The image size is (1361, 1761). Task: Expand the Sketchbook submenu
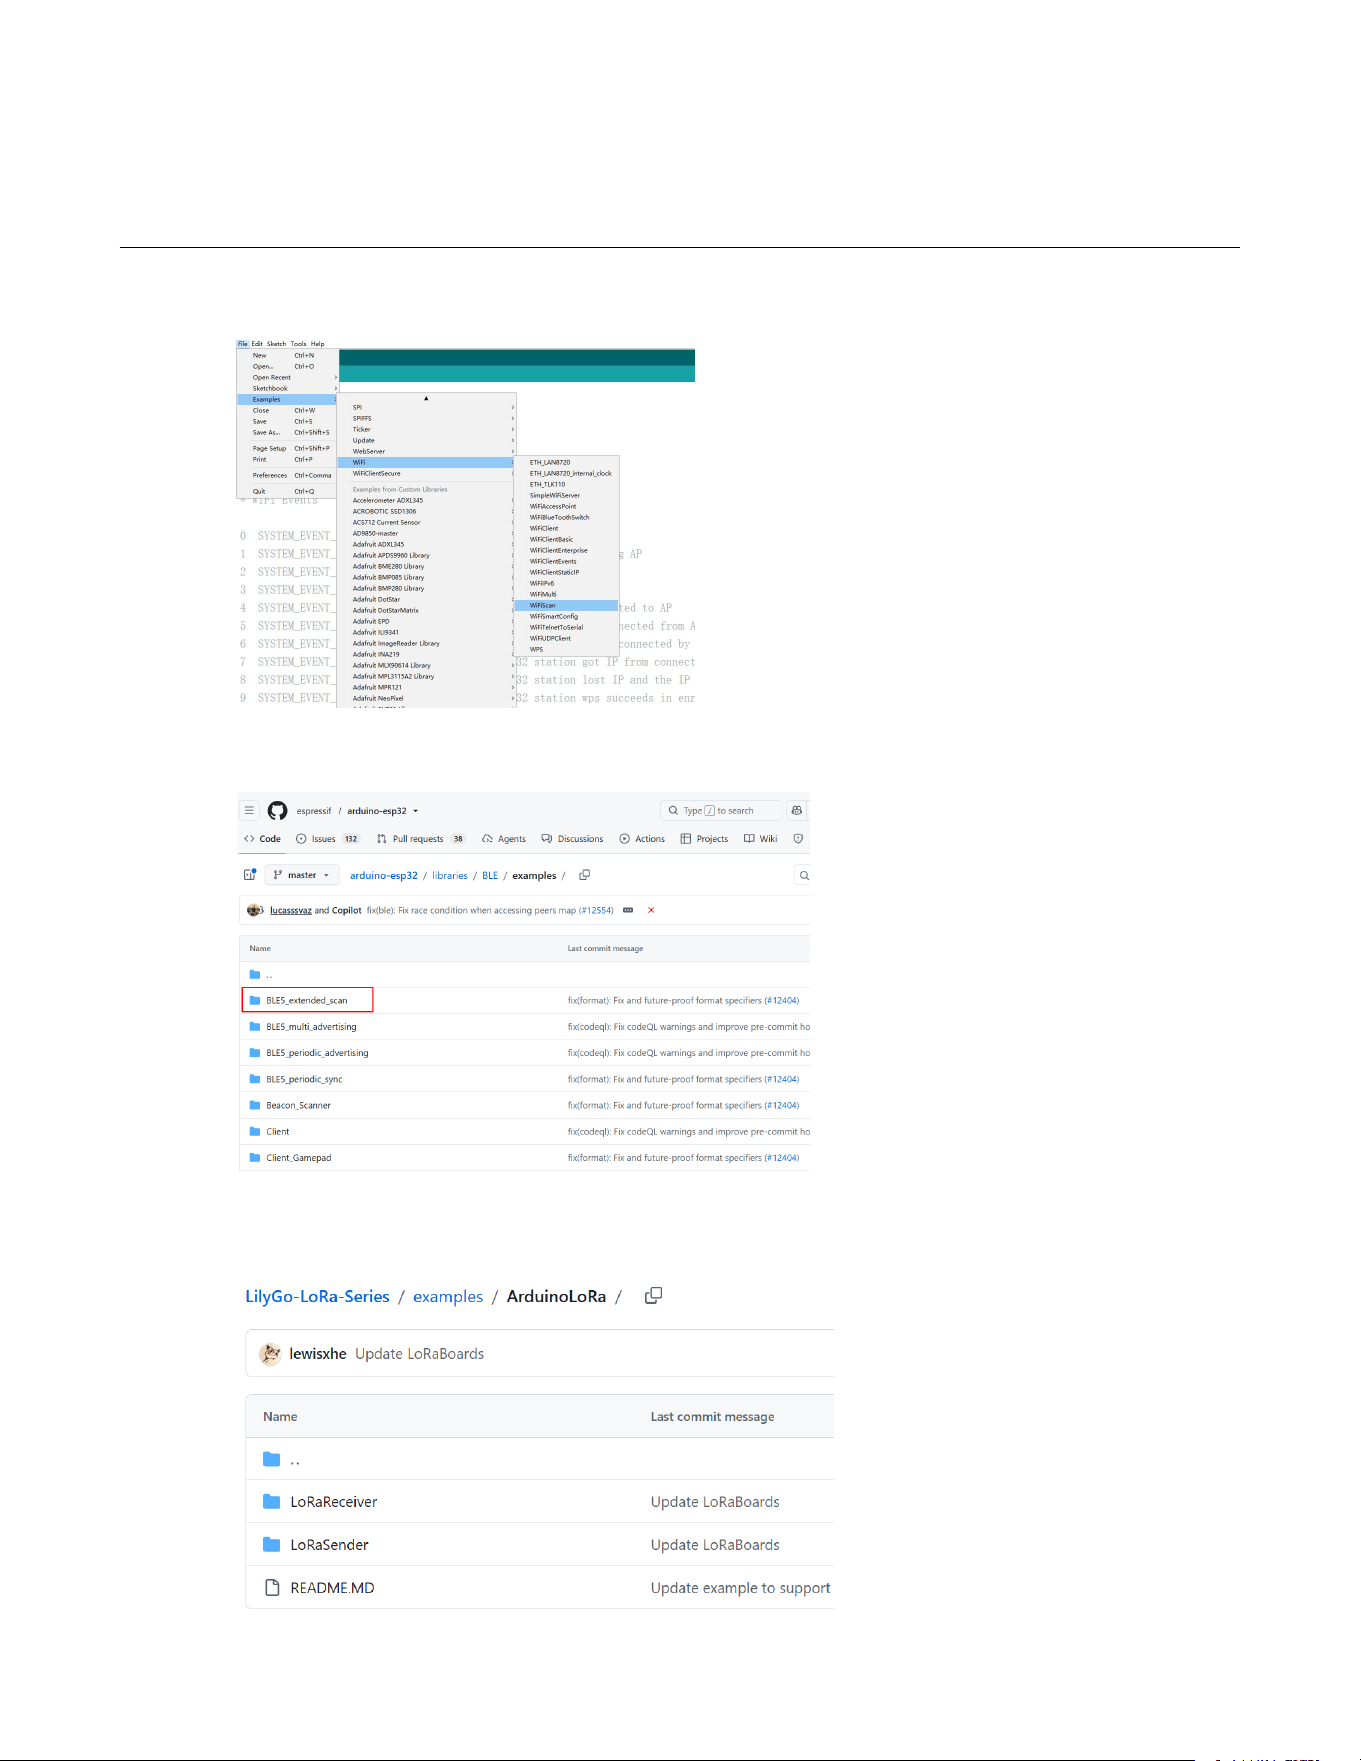pos(288,388)
